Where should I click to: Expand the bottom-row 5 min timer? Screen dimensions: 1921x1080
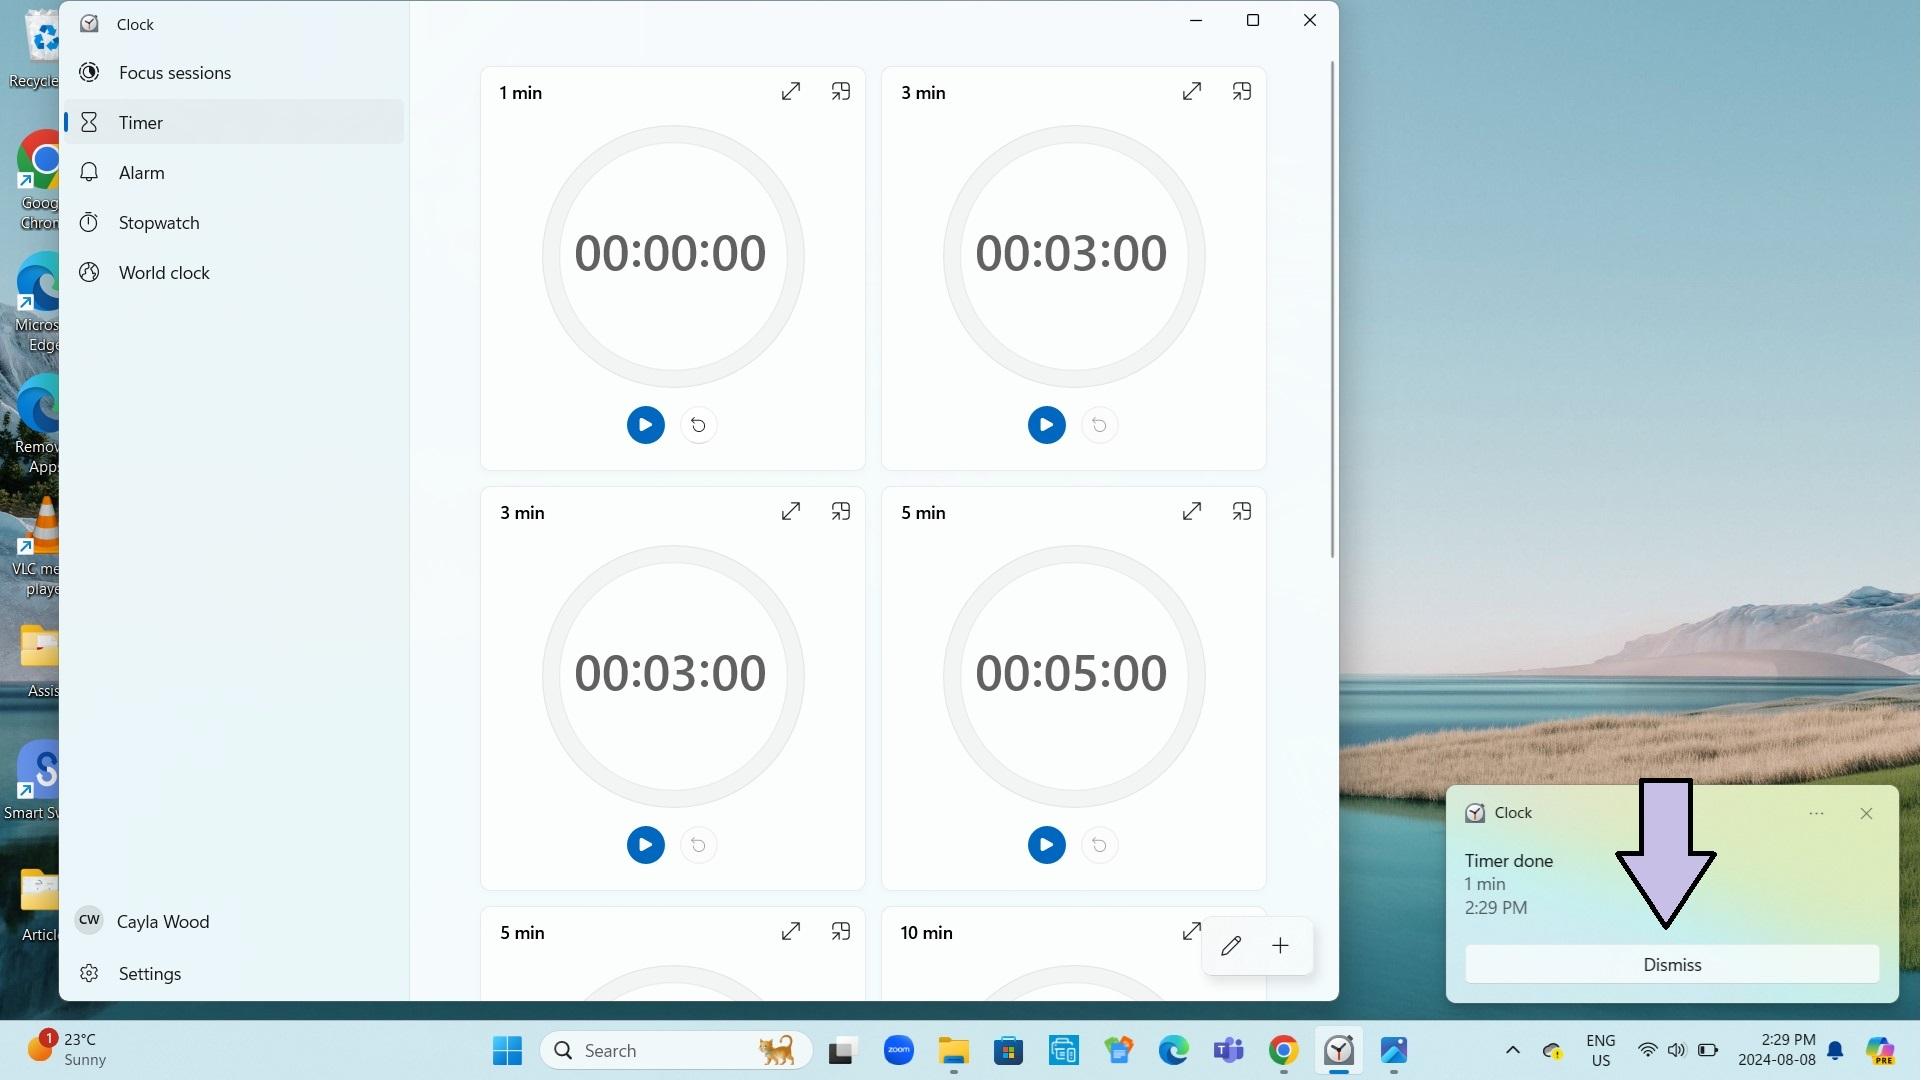click(x=791, y=932)
